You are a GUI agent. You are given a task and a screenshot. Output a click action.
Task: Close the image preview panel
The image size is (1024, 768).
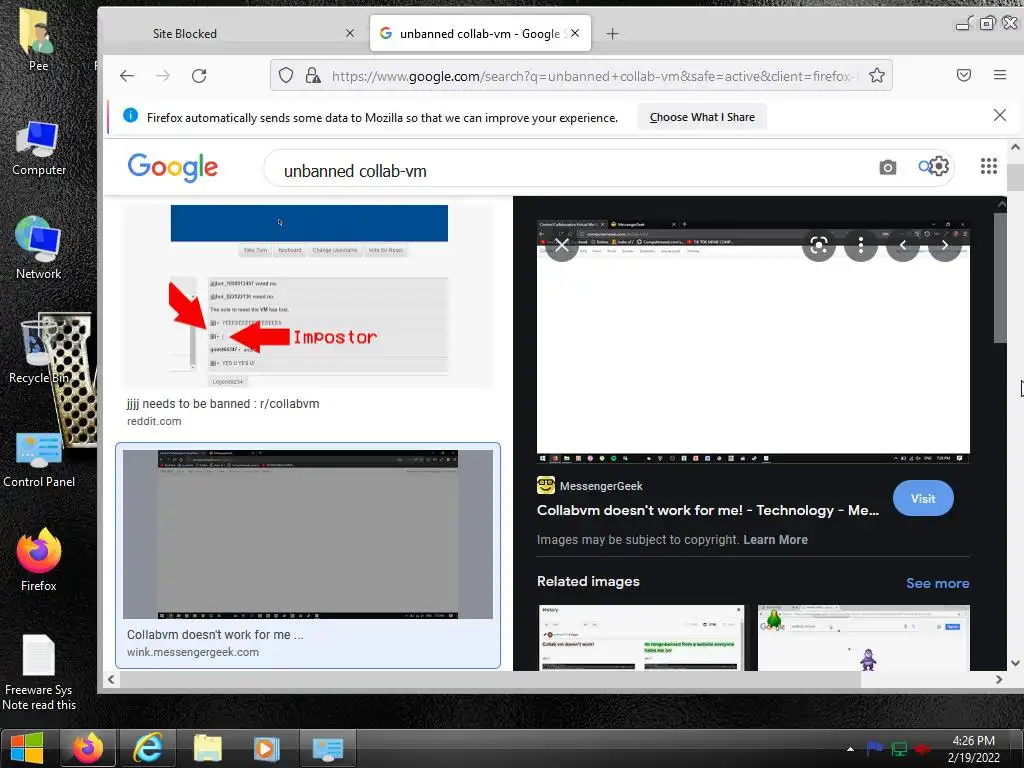coord(562,246)
